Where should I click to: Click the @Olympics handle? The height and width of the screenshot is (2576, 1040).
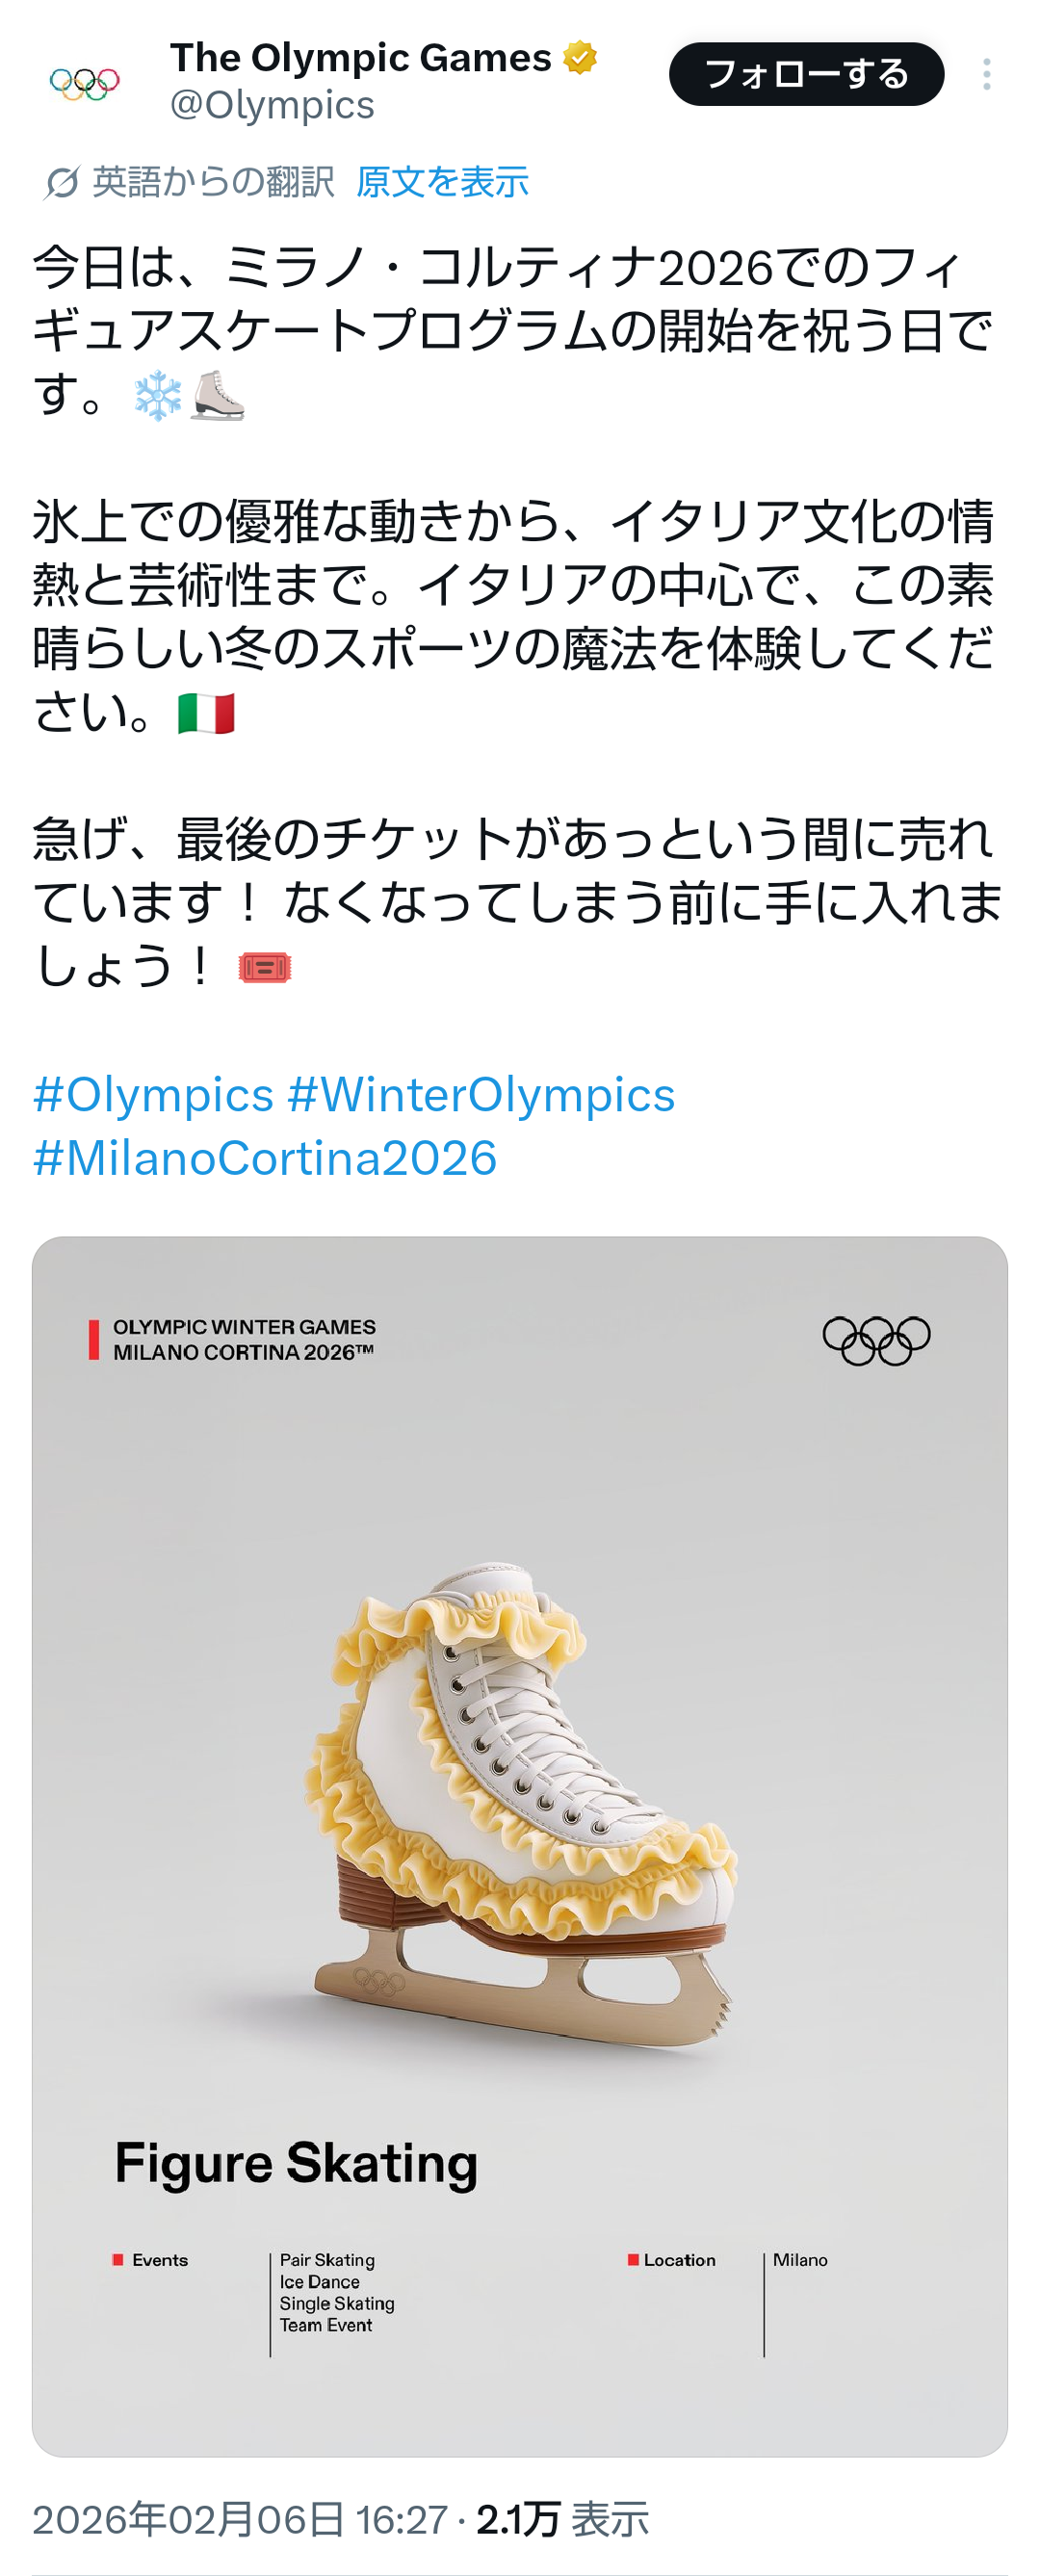(x=272, y=105)
